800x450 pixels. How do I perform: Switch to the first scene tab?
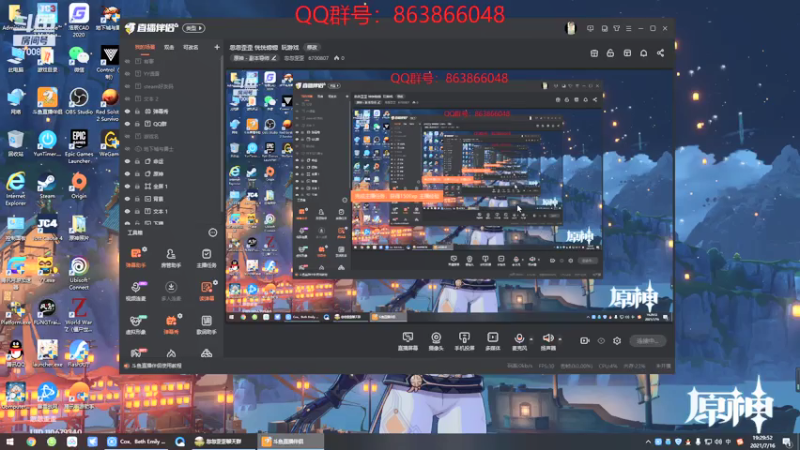coord(144,47)
